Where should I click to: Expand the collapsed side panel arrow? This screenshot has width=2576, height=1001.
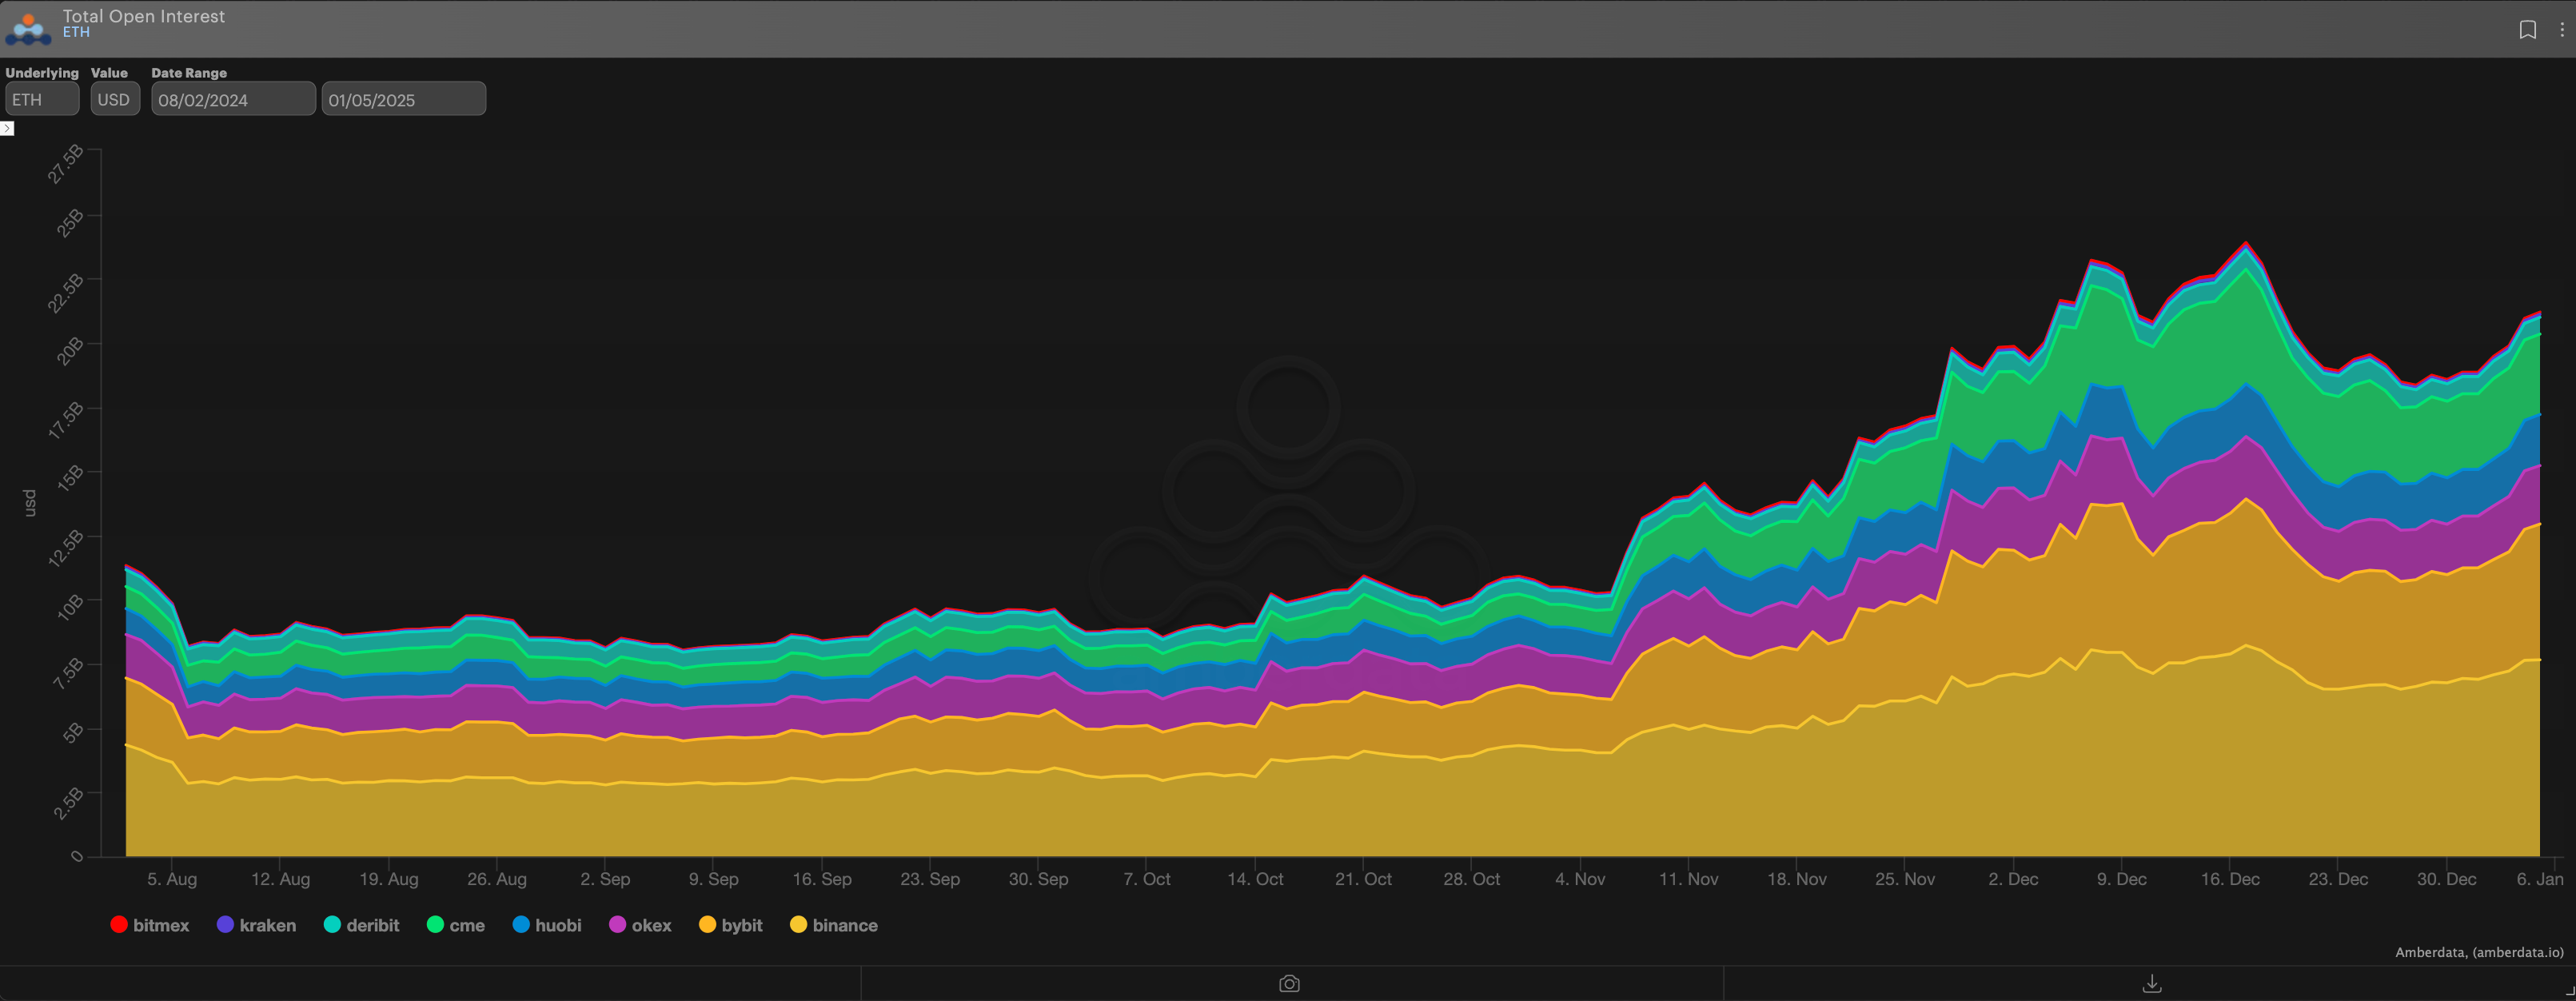tap(7, 128)
